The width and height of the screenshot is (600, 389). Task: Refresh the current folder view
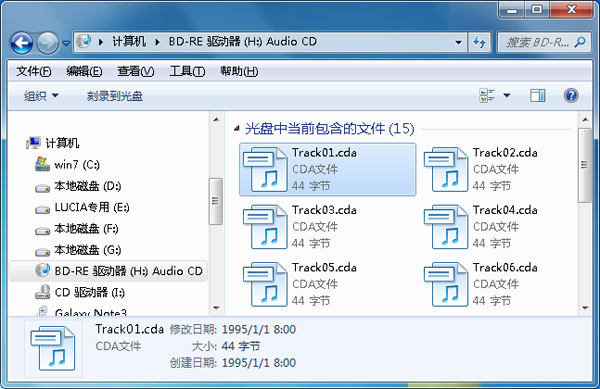479,42
